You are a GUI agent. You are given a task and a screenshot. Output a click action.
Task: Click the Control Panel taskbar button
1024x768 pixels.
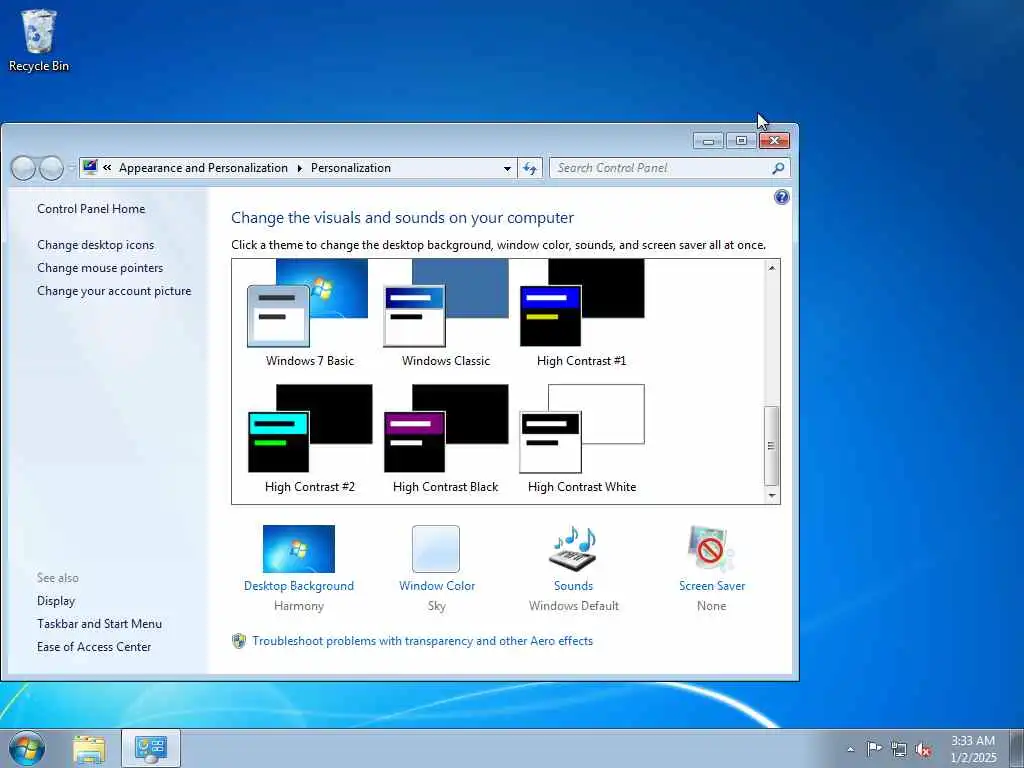(x=151, y=749)
